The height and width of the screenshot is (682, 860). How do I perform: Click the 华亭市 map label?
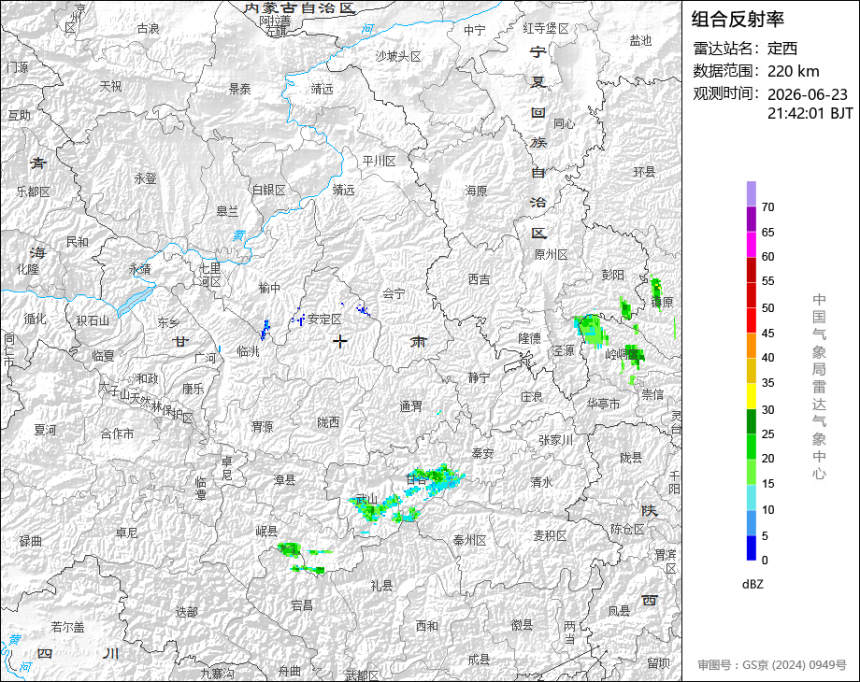(603, 404)
